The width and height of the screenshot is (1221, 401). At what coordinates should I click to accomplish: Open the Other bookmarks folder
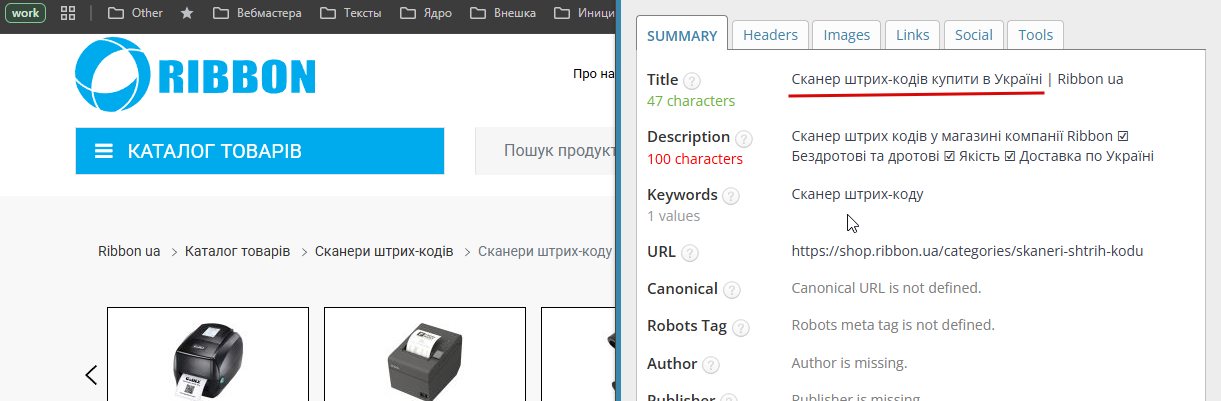tap(135, 13)
